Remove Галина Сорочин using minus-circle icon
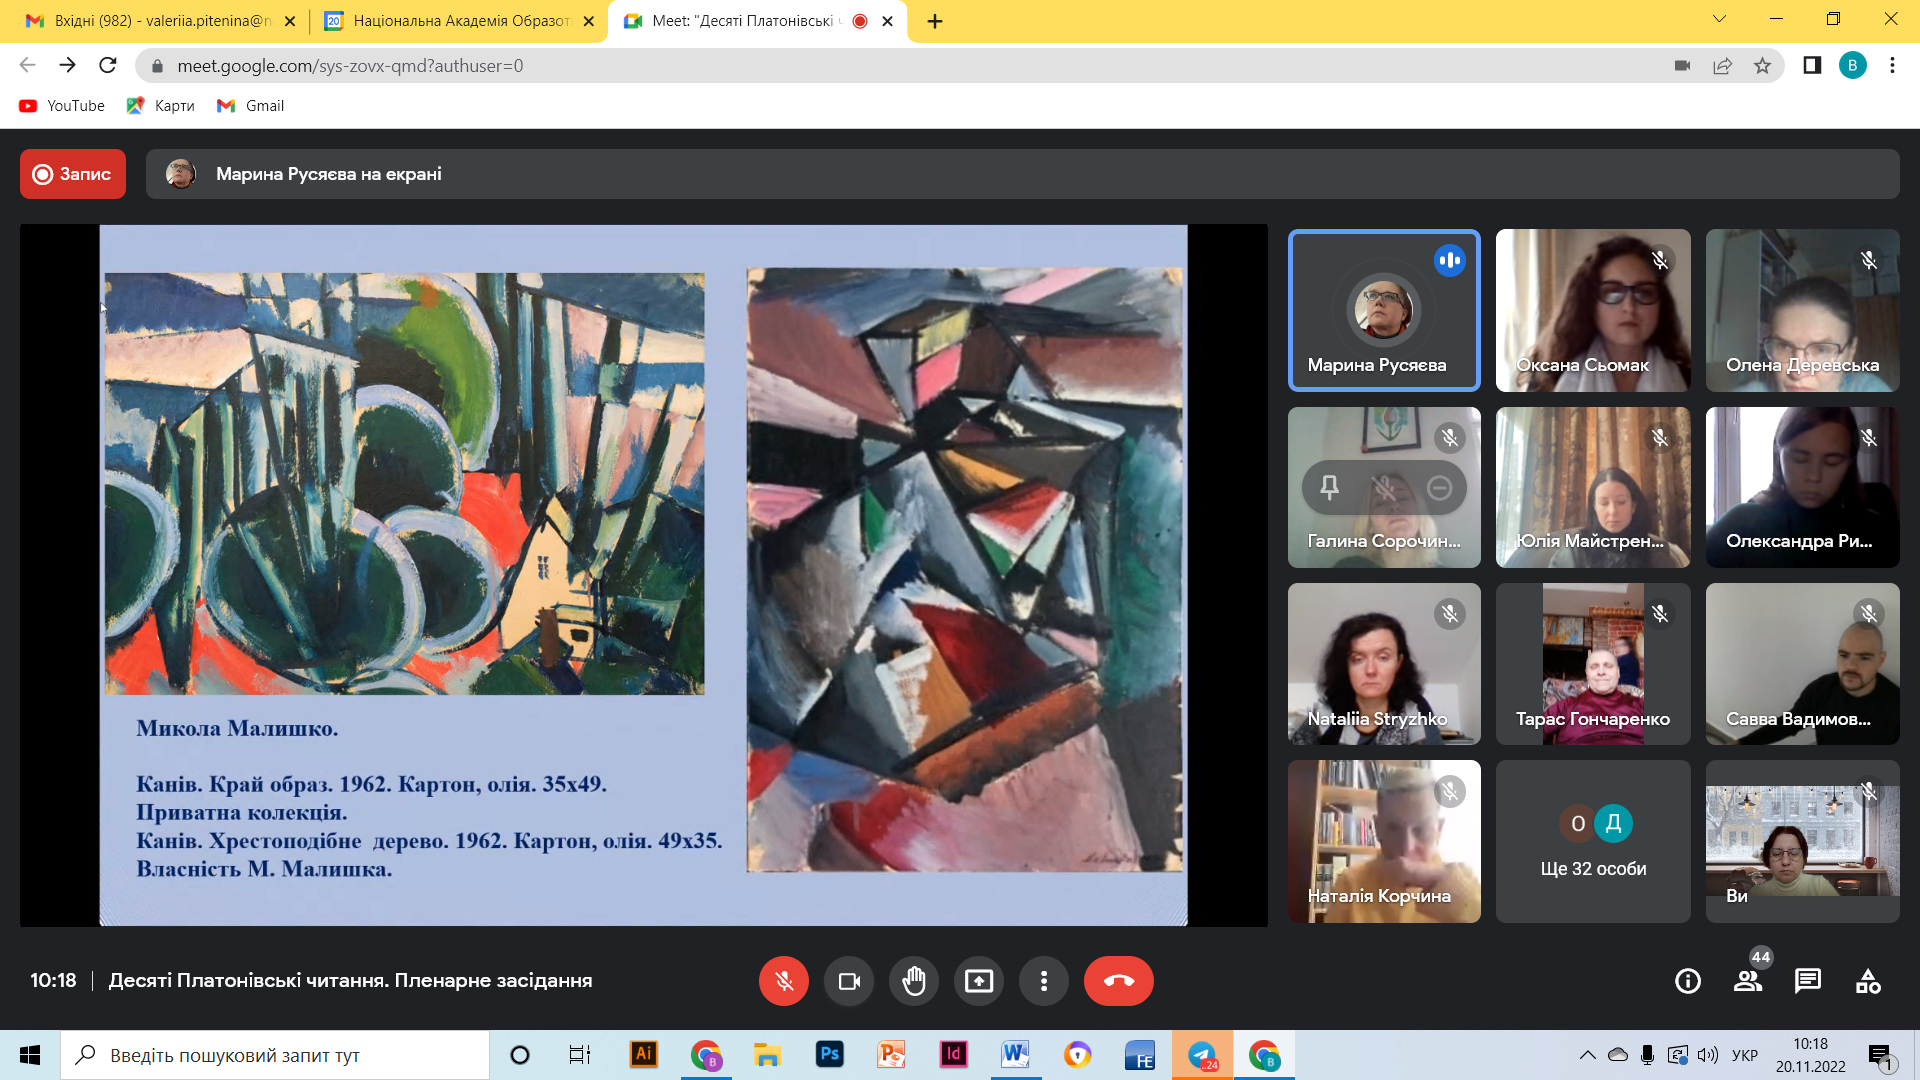The image size is (1920, 1080). (1439, 488)
